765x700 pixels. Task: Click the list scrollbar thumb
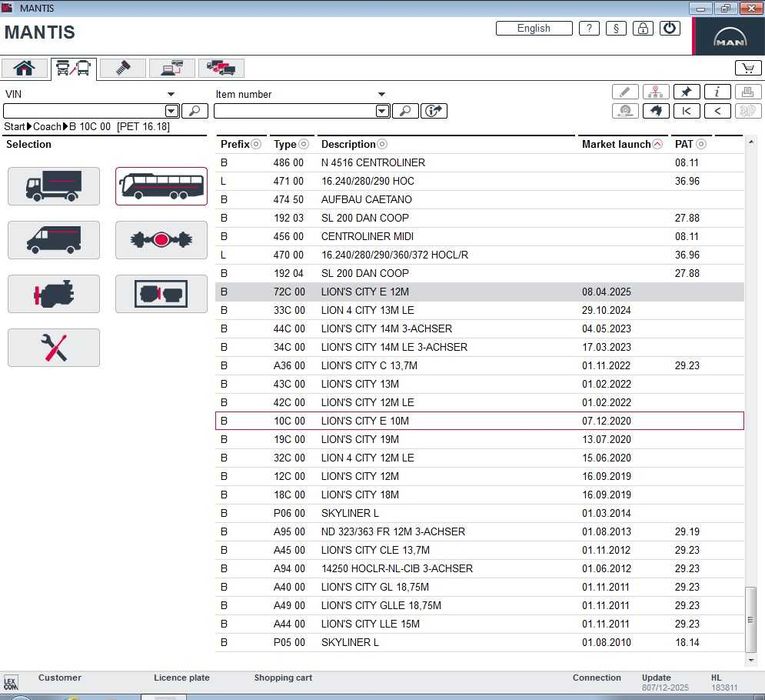[x=751, y=620]
